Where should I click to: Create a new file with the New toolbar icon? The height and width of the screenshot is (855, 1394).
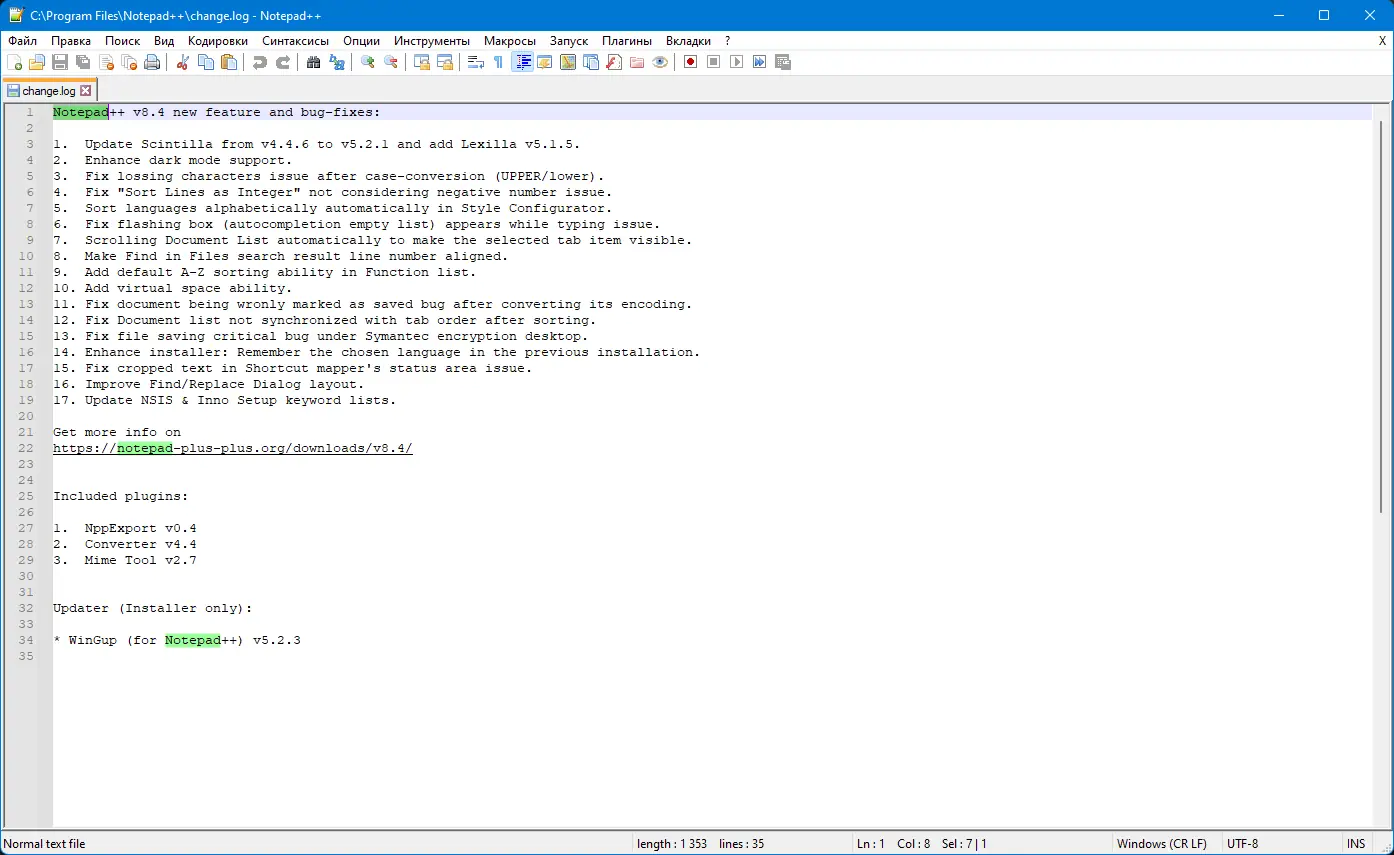tap(14, 62)
